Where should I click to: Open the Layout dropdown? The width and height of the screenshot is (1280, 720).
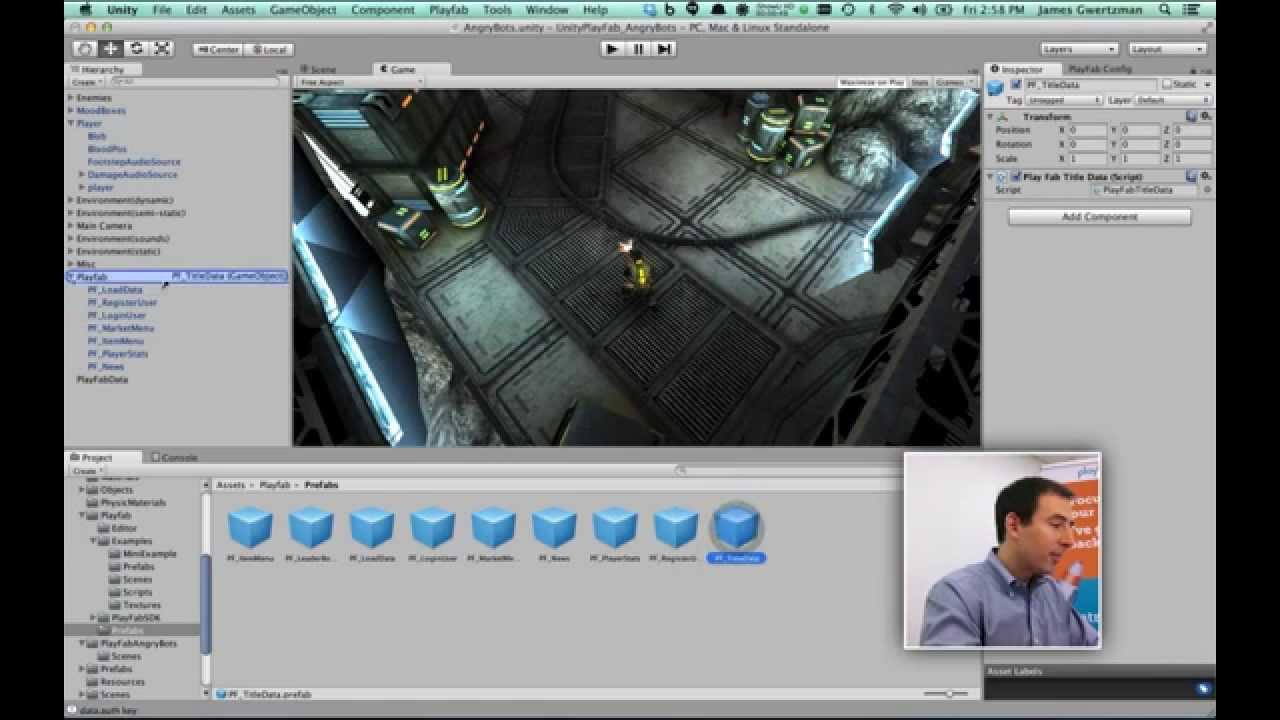tap(1167, 49)
